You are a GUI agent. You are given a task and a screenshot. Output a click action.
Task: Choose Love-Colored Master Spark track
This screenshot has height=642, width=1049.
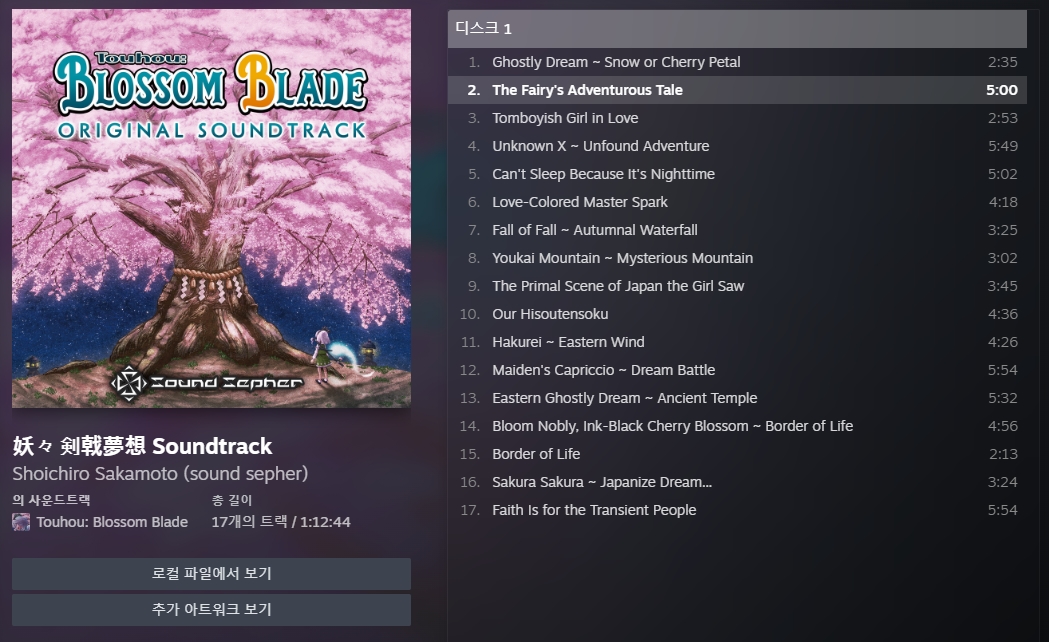737,202
